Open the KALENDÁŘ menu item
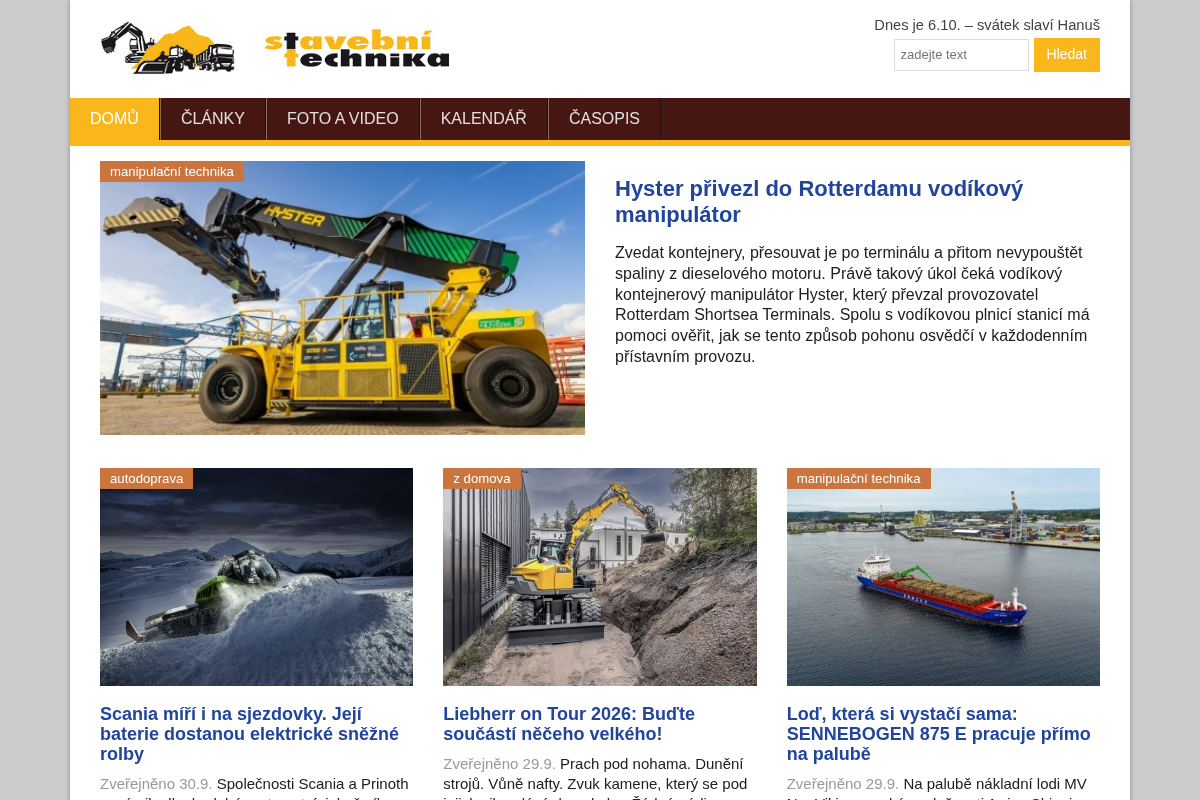Image resolution: width=1200 pixels, height=800 pixels. tap(484, 119)
